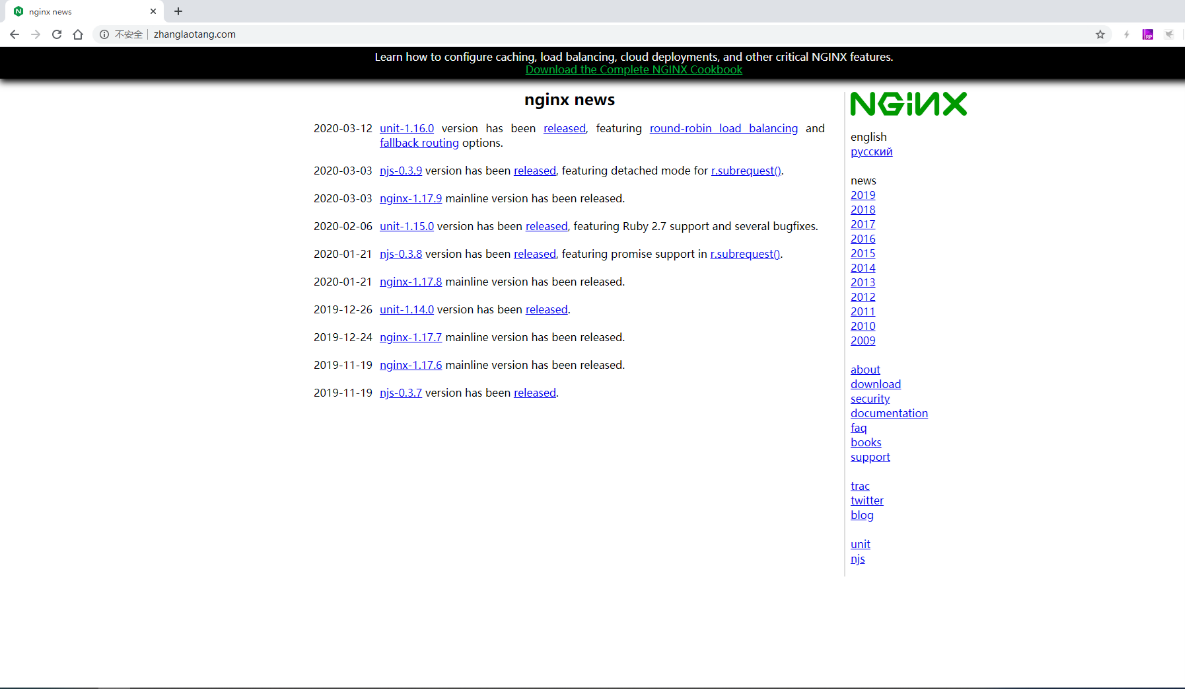Open the blog link
Screen dimensions: 1185x689
pos(862,515)
